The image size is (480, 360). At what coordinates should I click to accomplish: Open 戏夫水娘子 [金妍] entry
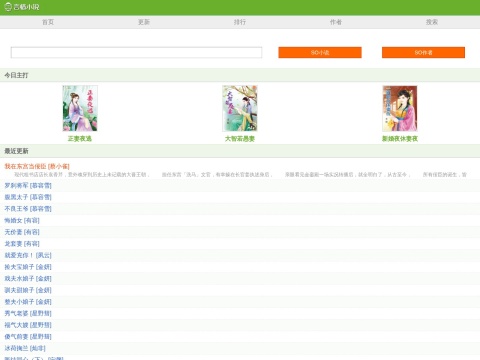[28, 279]
